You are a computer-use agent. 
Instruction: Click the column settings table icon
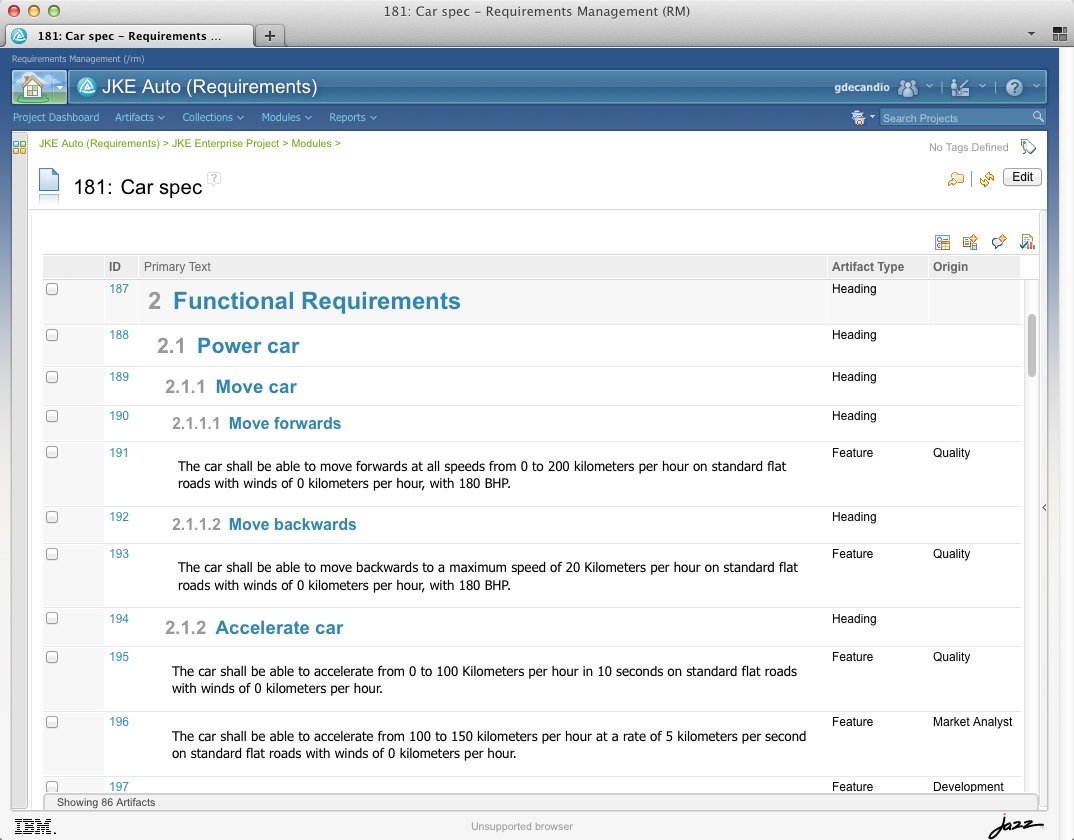[942, 242]
